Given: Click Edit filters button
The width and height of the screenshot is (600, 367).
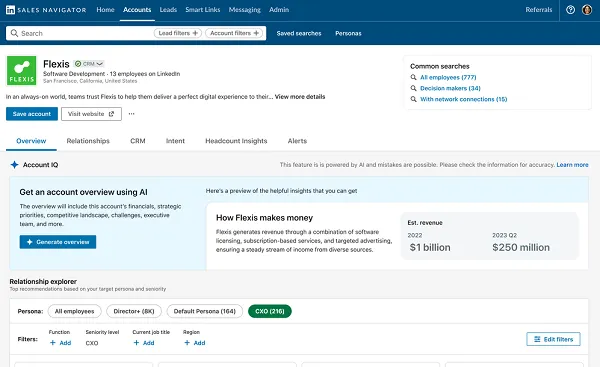Looking at the screenshot, I should click(553, 339).
